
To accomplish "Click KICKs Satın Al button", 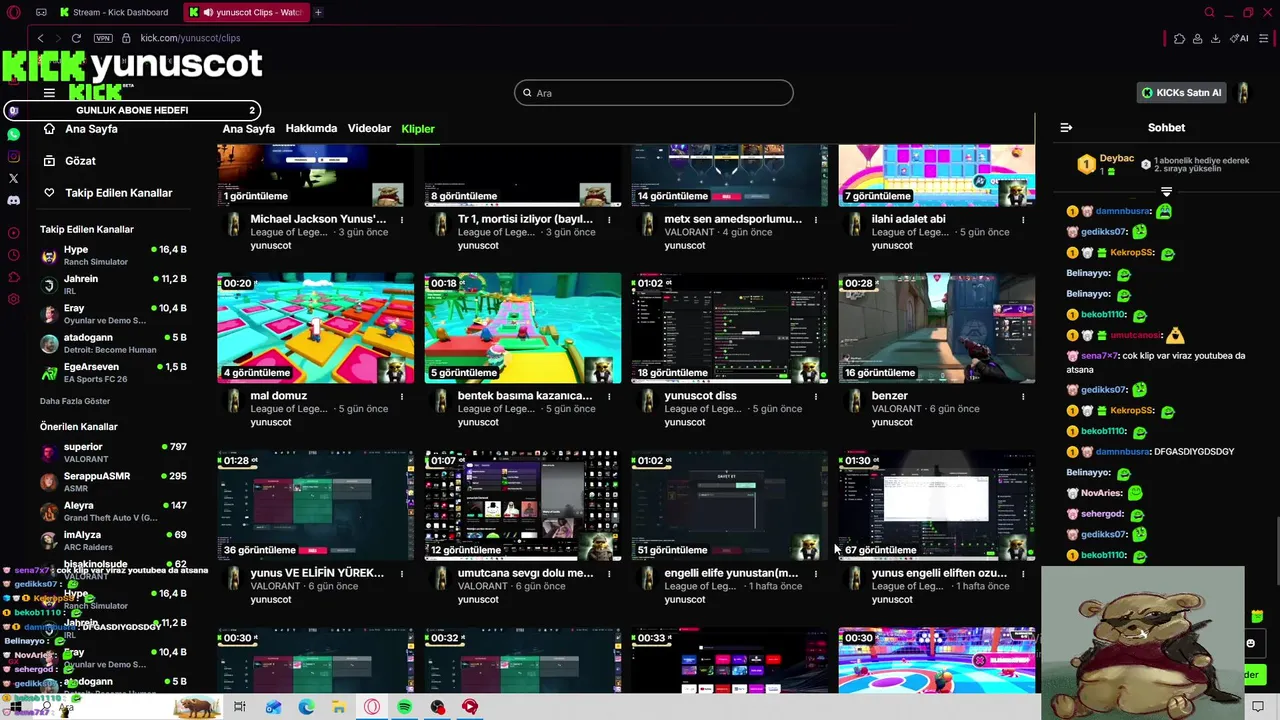I will [1182, 93].
